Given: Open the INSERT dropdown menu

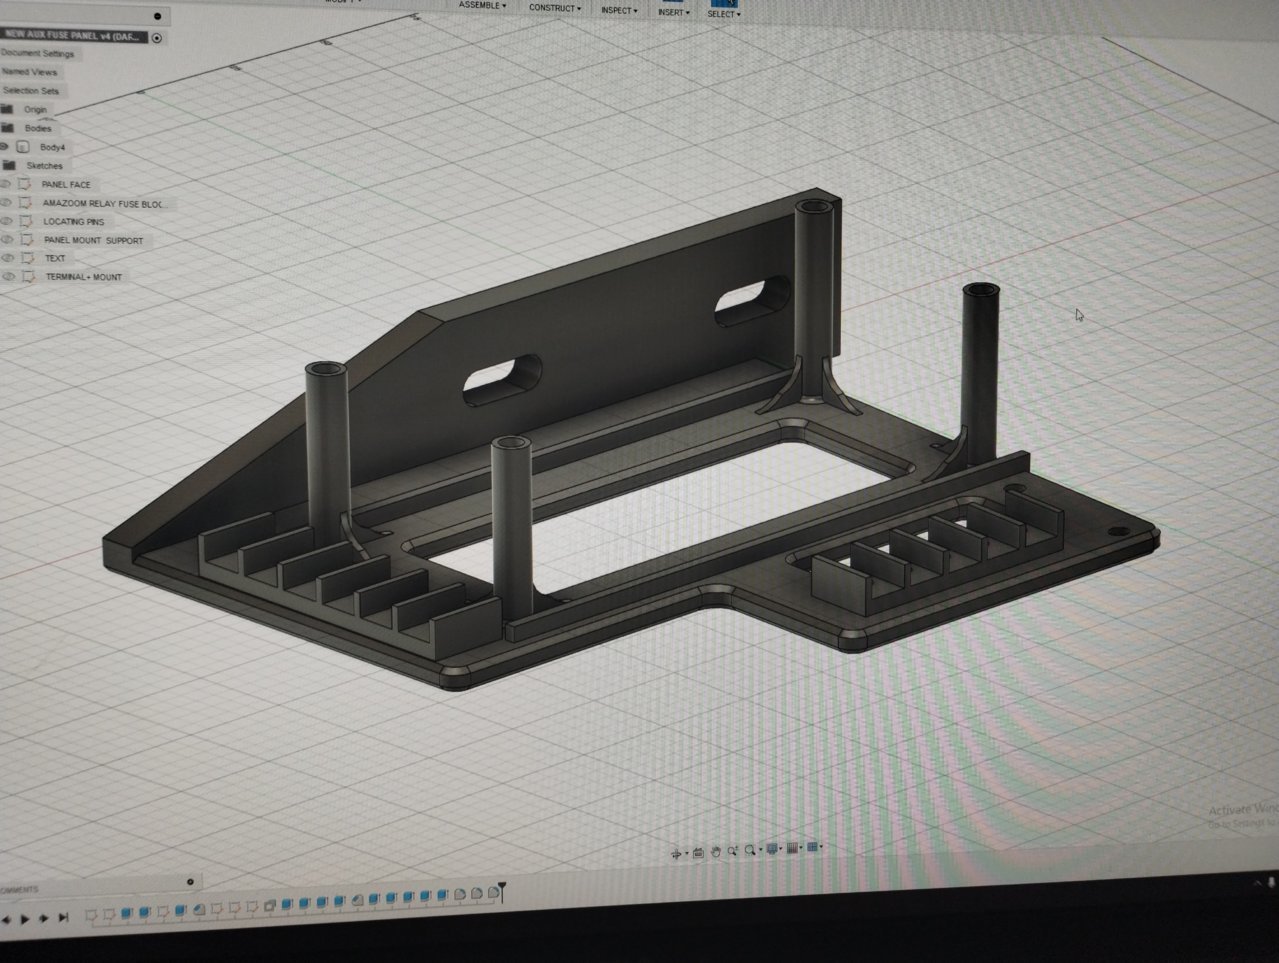Looking at the screenshot, I should (x=673, y=12).
